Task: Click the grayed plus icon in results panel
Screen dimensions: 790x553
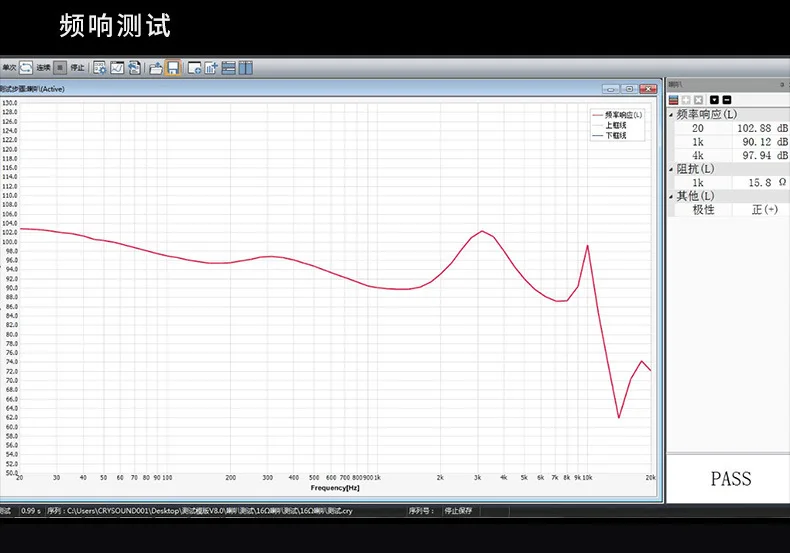Action: [686, 100]
